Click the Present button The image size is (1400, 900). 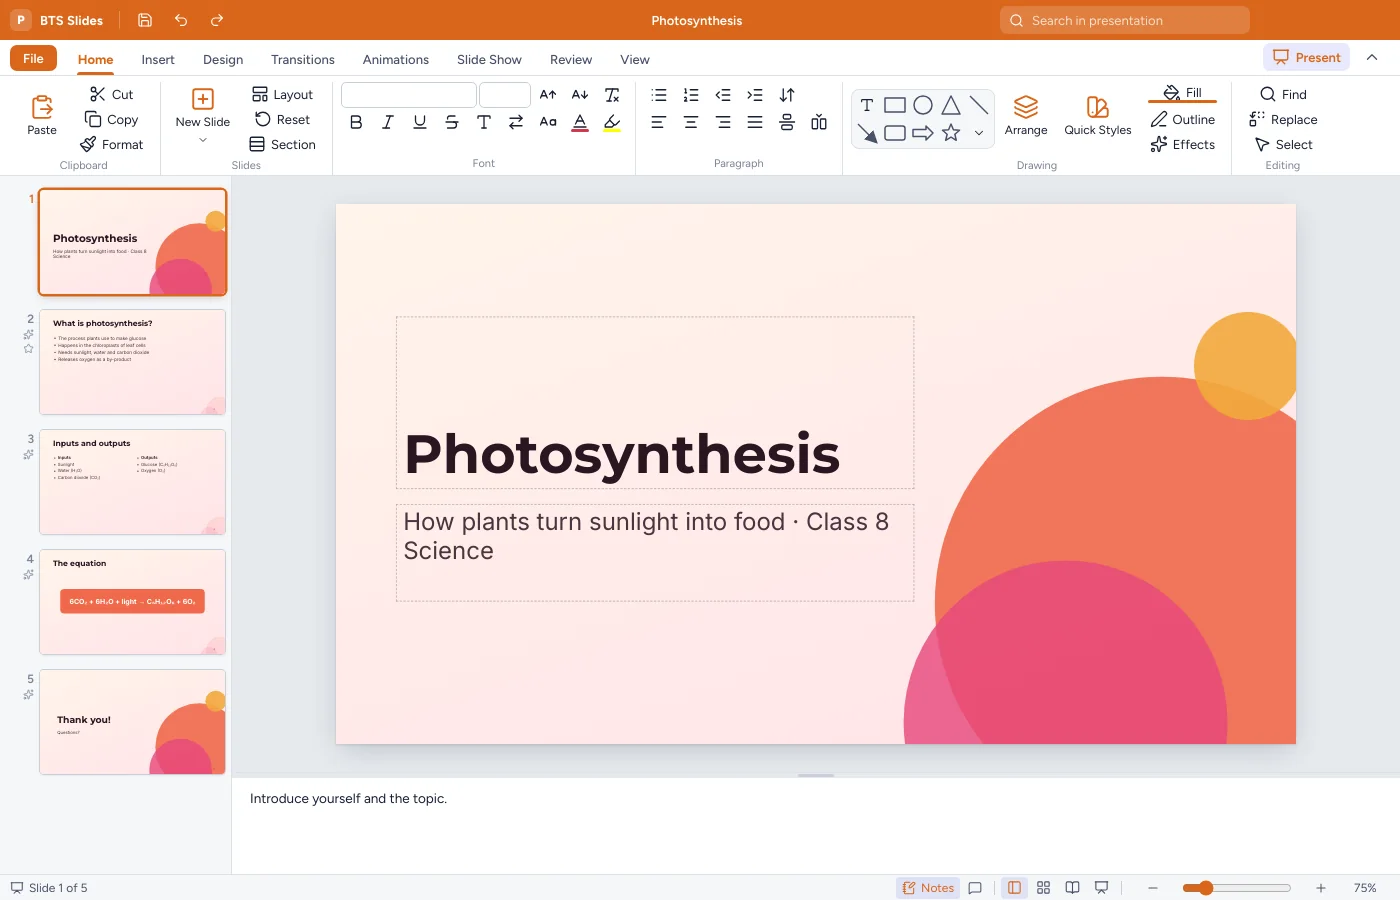[x=1307, y=57]
